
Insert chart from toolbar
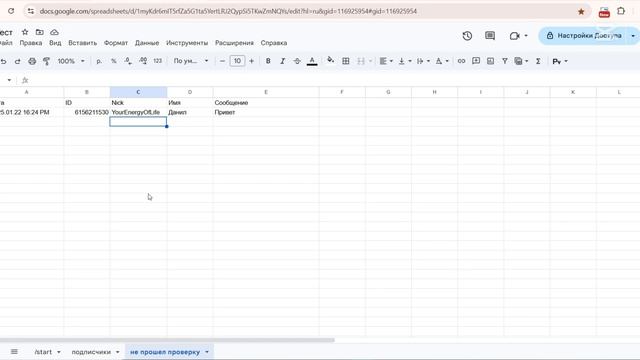pos(490,61)
